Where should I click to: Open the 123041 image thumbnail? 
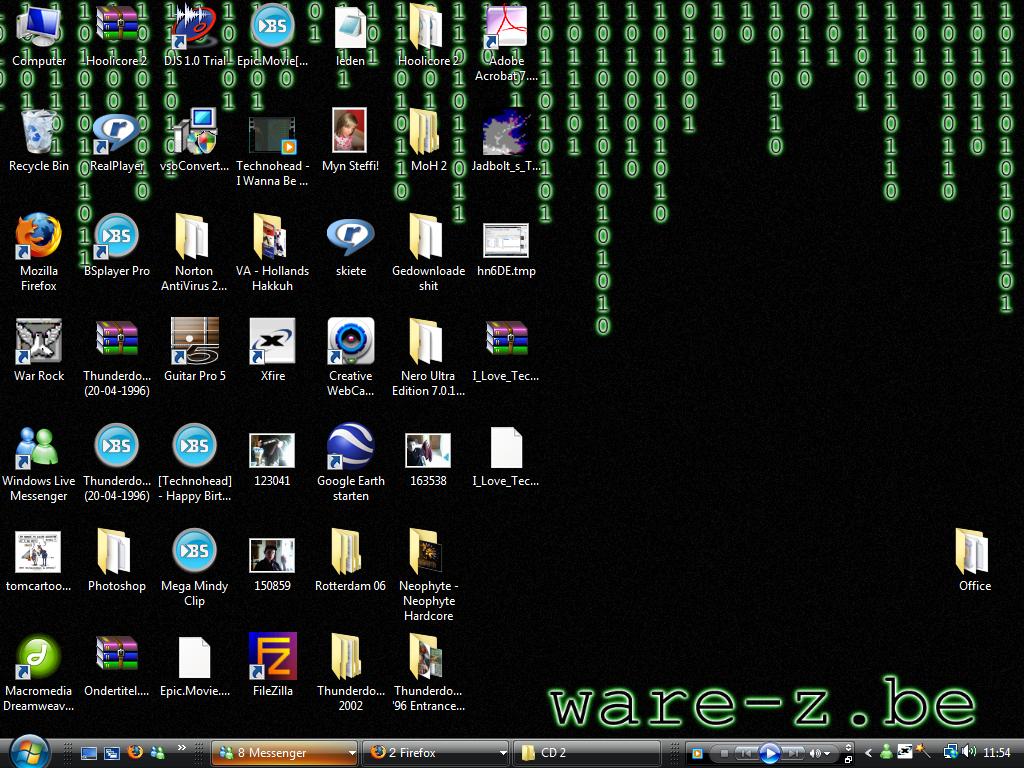(x=272, y=460)
